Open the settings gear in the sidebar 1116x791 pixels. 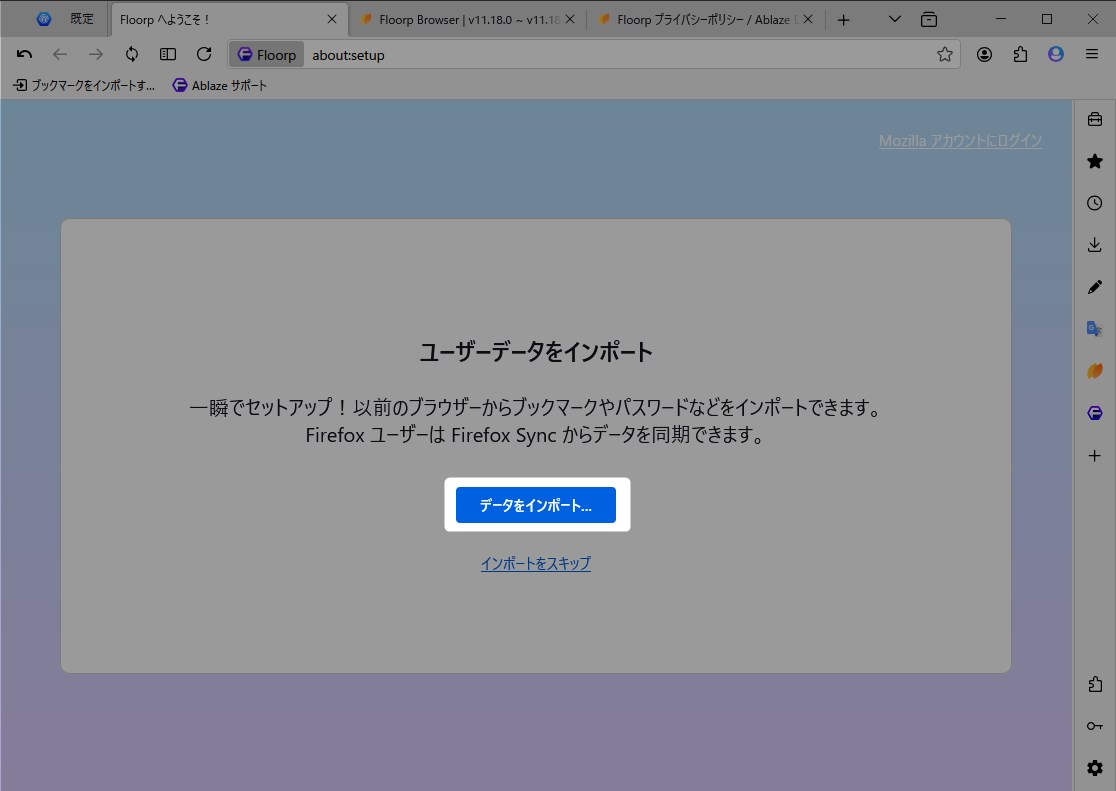pos(1094,767)
